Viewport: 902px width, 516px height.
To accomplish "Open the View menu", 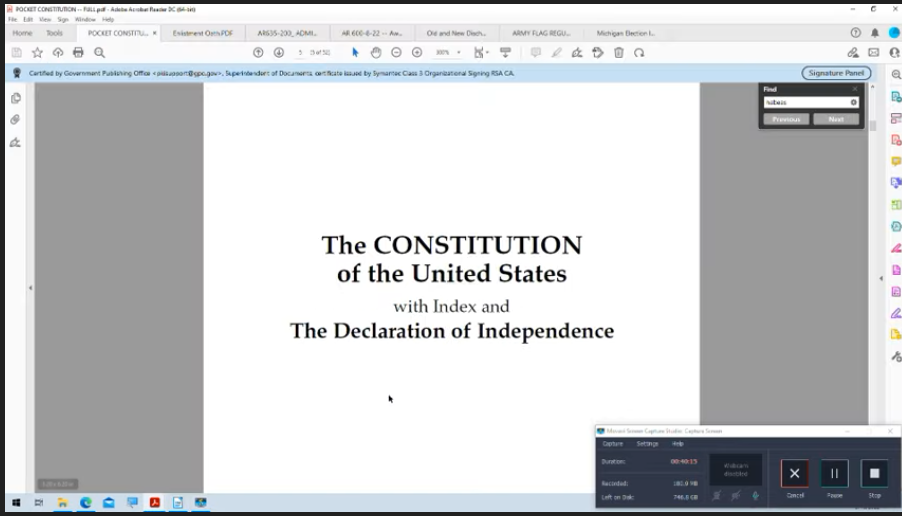I will point(45,20).
